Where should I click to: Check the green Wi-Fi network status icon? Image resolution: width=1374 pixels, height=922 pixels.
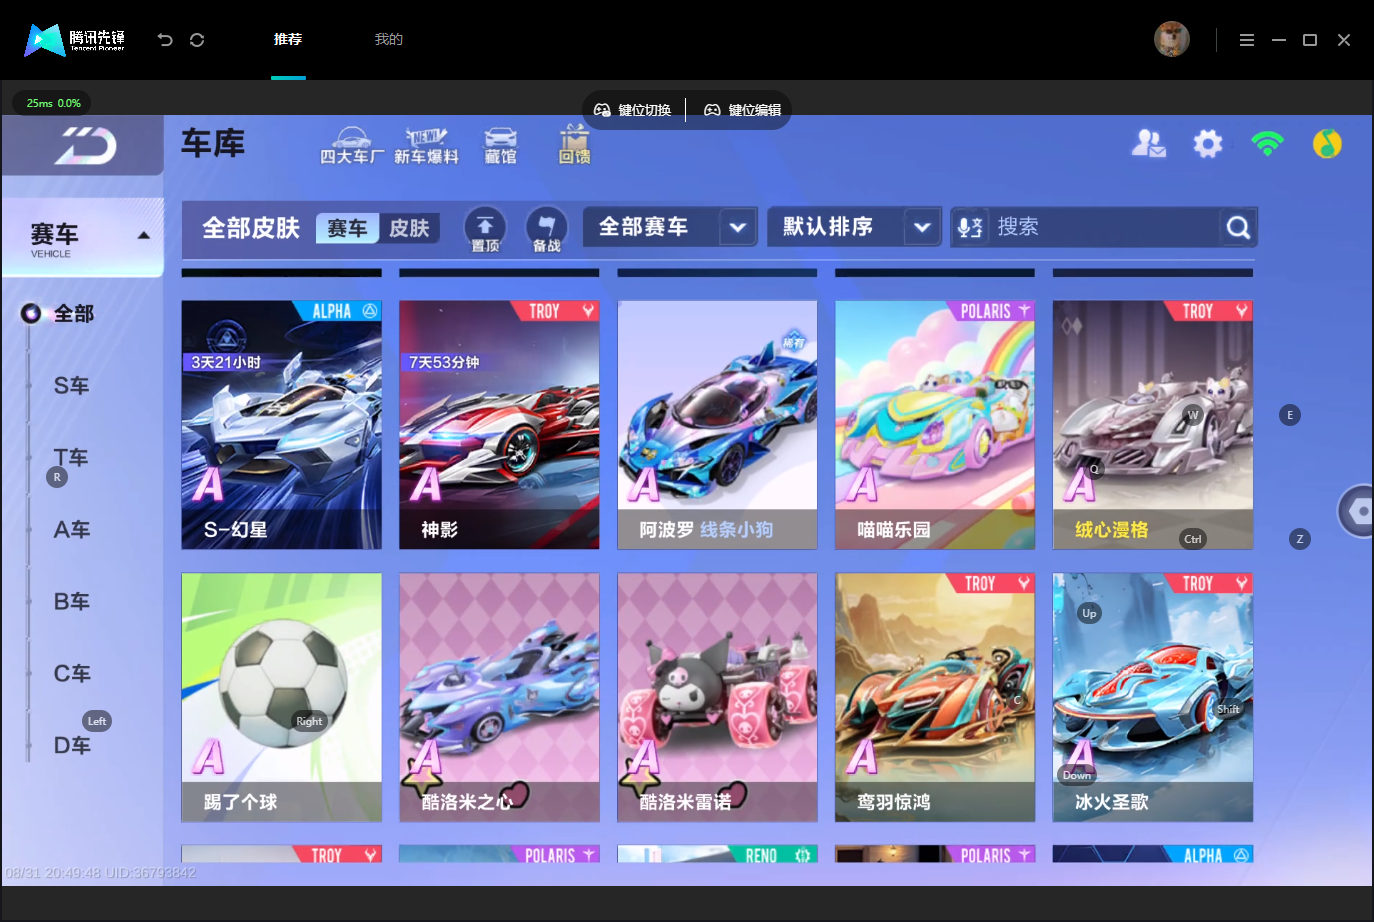click(x=1268, y=144)
